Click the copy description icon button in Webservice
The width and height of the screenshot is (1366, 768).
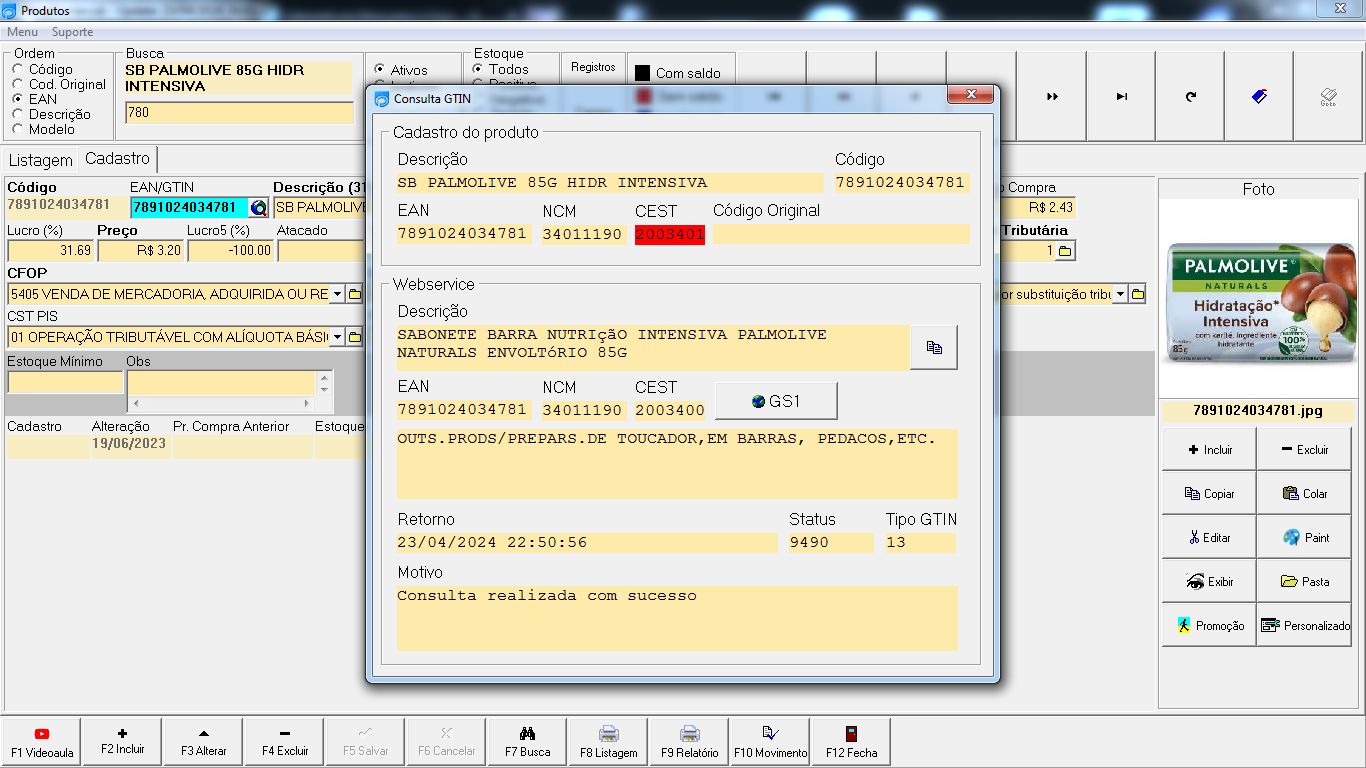point(934,347)
